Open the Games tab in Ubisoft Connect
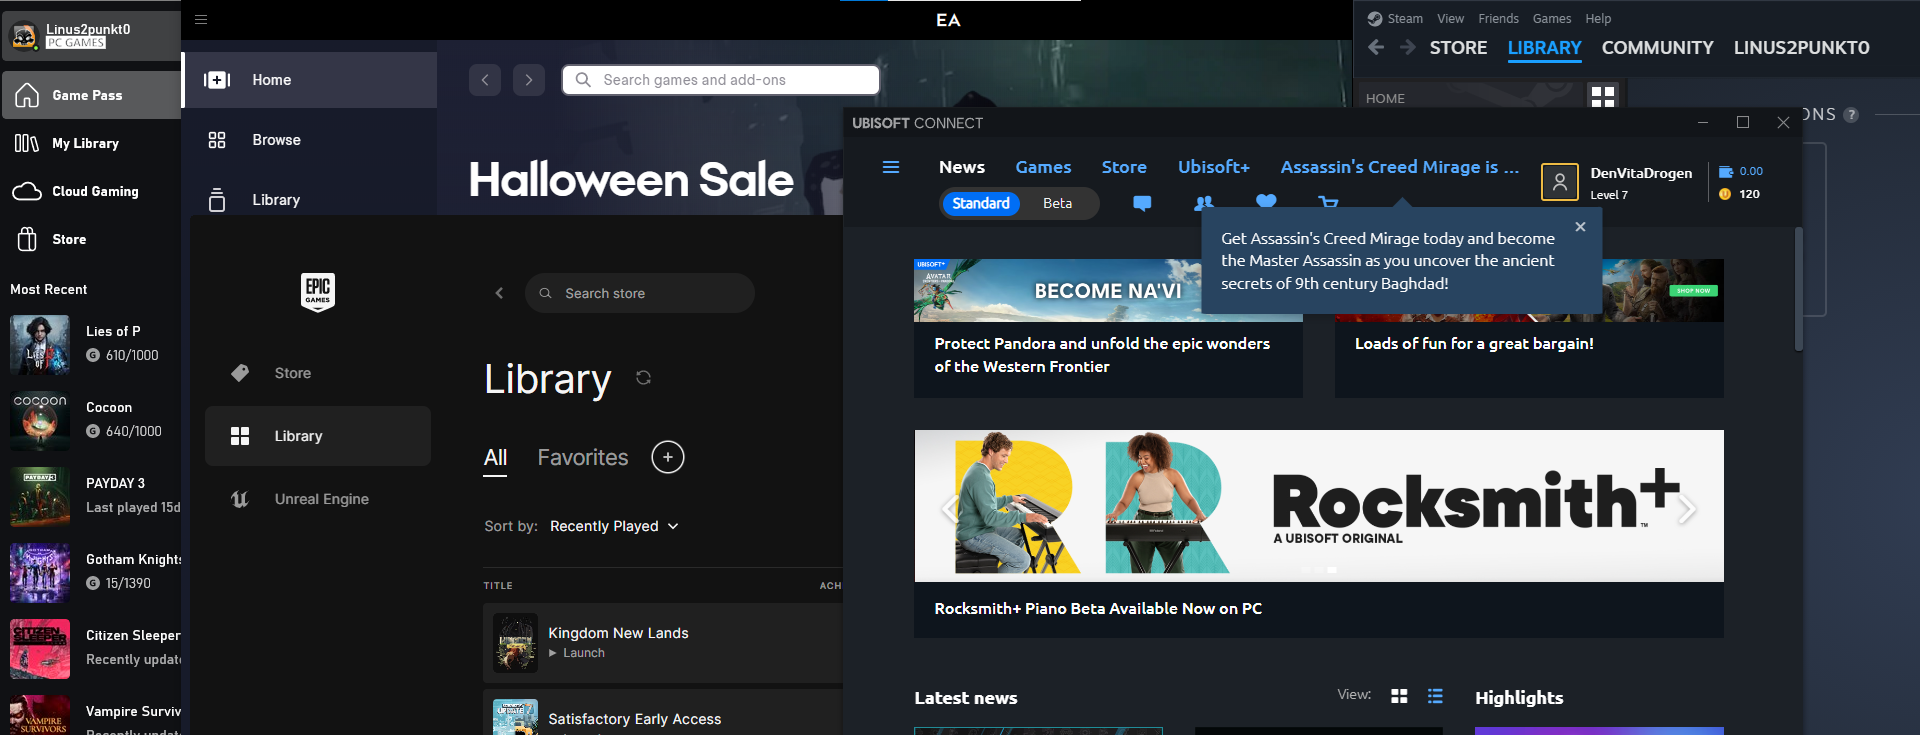 pyautogui.click(x=1043, y=167)
